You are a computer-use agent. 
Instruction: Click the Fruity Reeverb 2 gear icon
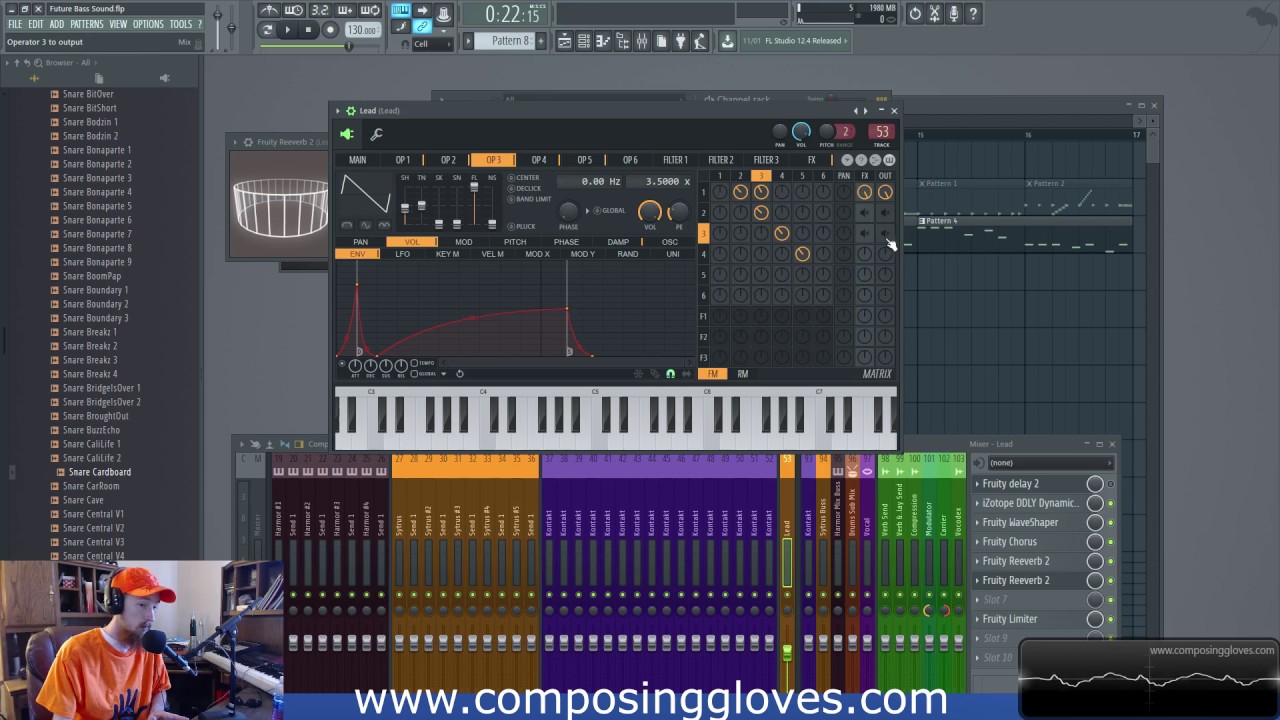tap(248, 142)
